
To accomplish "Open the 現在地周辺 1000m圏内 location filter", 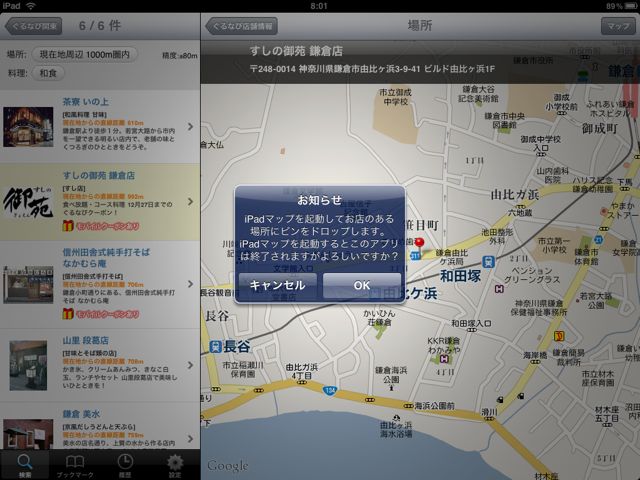I will coord(84,54).
